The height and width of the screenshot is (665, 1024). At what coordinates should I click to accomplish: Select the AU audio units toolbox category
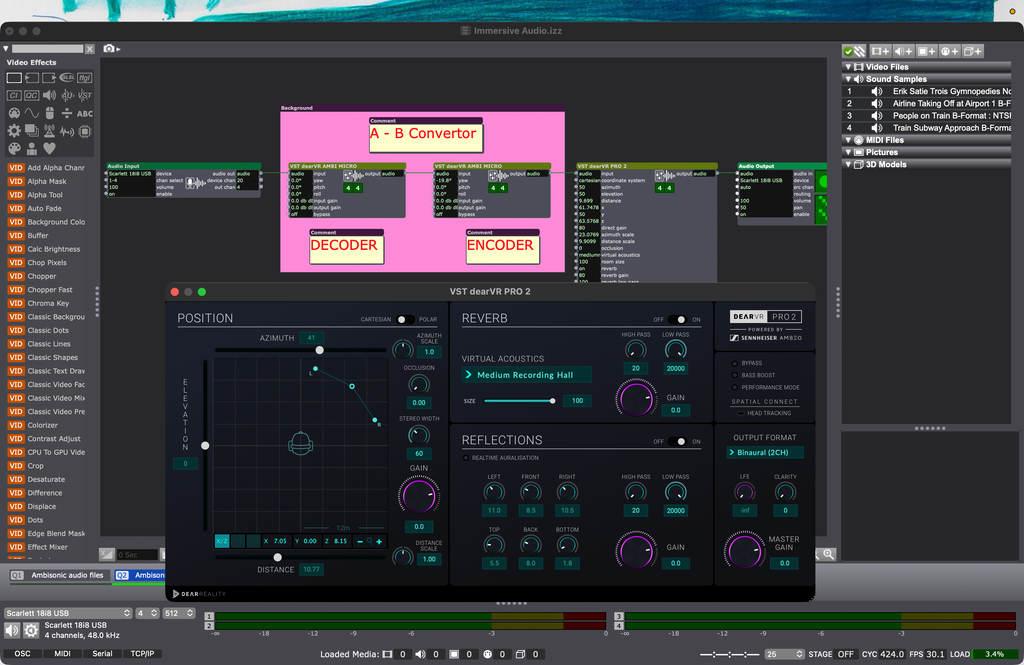click(x=67, y=95)
